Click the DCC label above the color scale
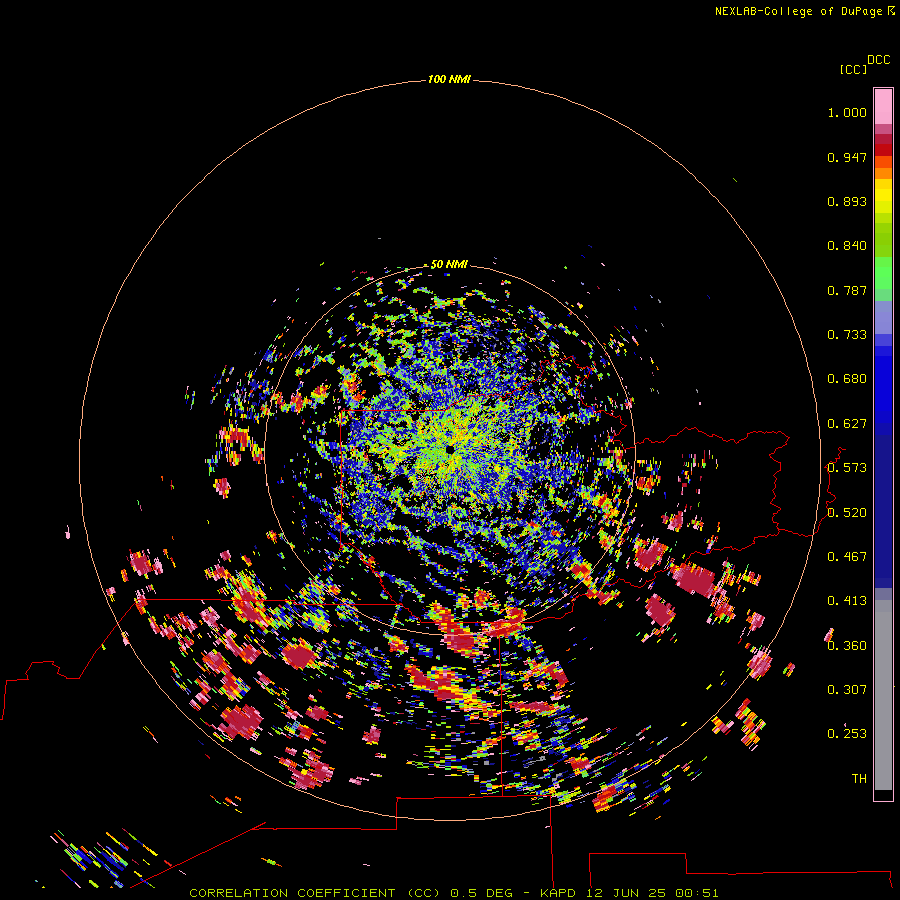Screen dimensions: 900x900 click(879, 60)
